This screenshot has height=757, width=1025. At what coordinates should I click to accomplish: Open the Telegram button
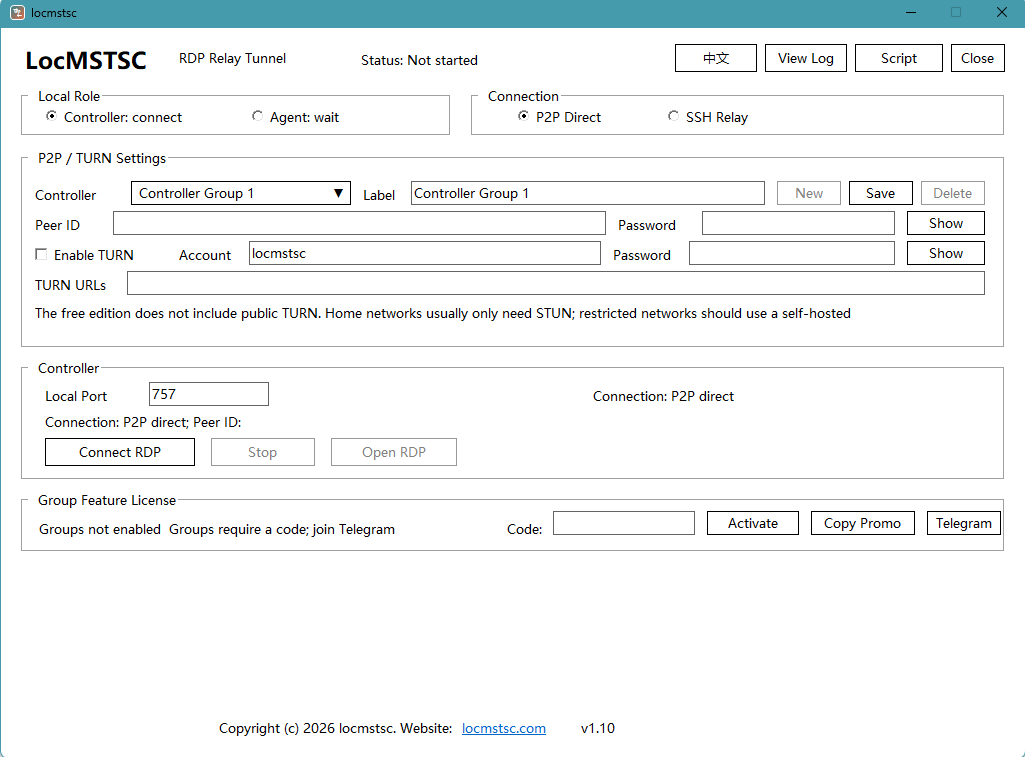pos(964,523)
